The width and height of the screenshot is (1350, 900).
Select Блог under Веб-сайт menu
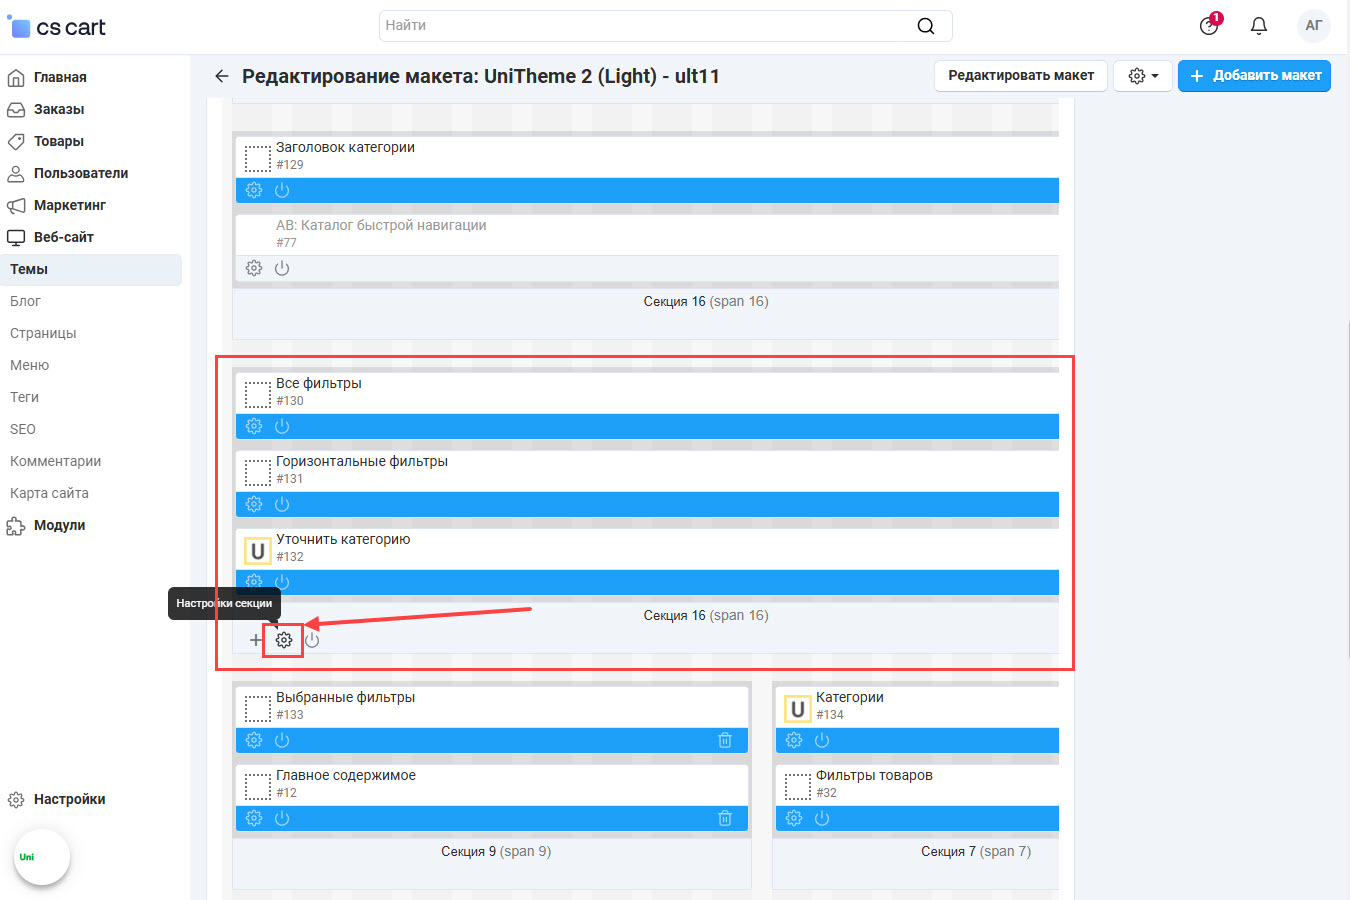[x=26, y=301]
